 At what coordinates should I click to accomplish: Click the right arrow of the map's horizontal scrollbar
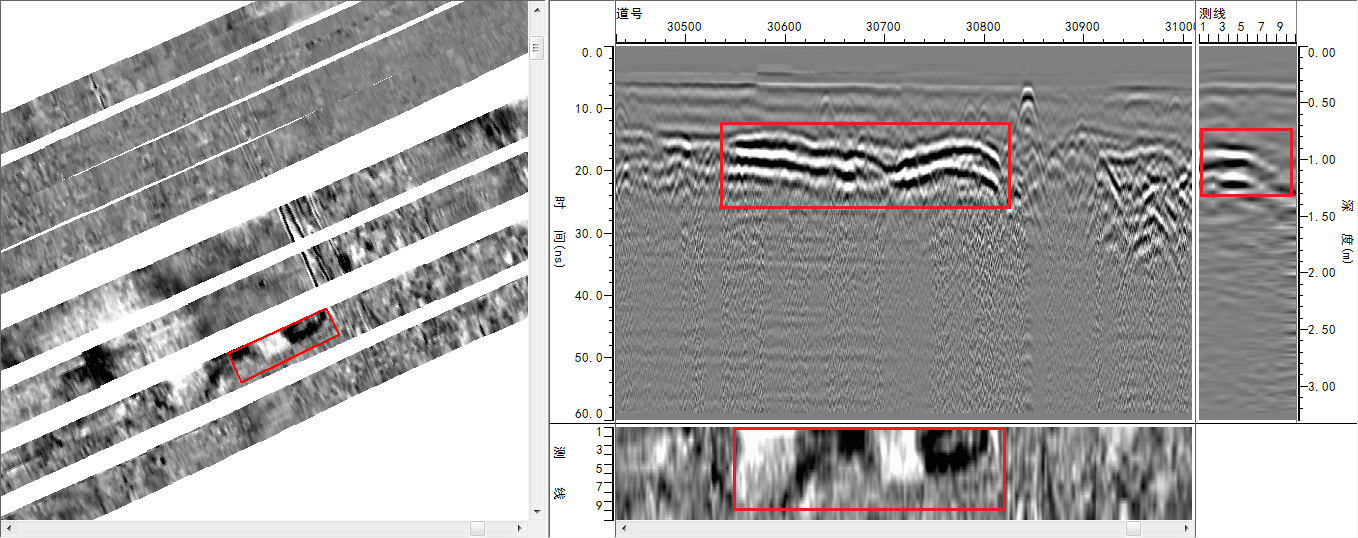coord(520,528)
